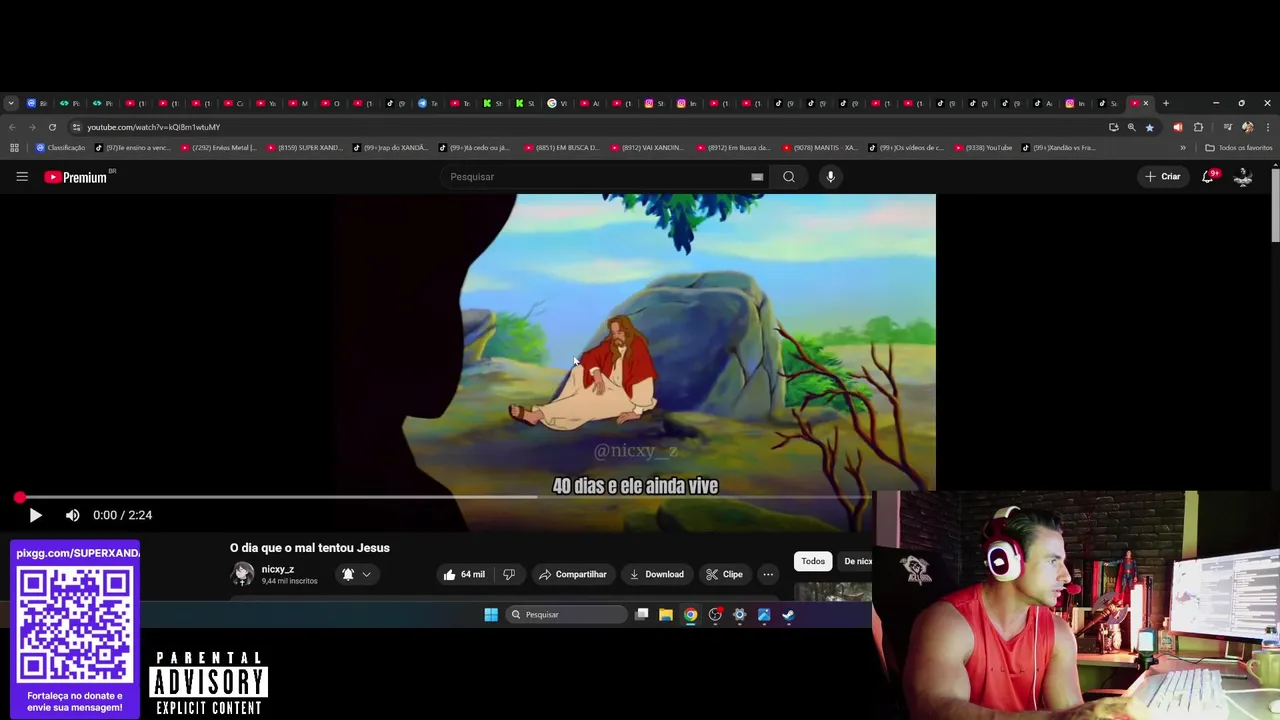Play the video with the play button
This screenshot has width=1280, height=720.
click(35, 515)
